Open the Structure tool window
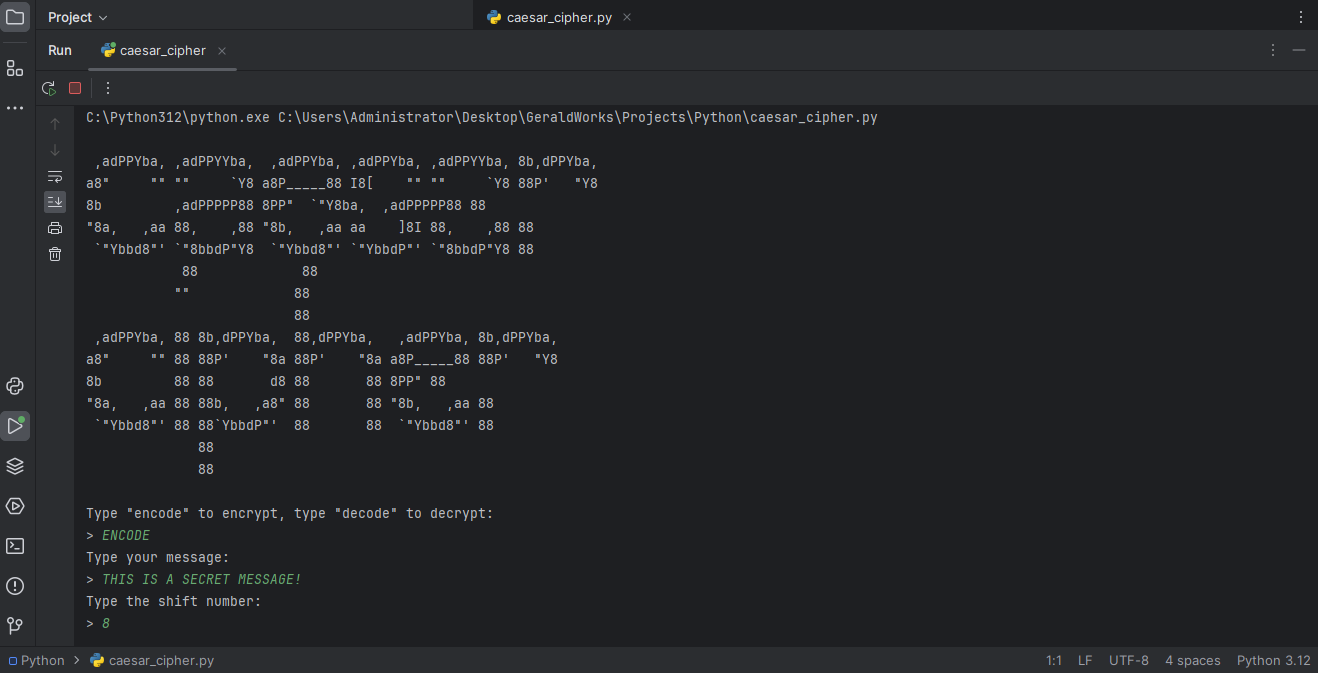This screenshot has width=1318, height=673. (x=15, y=68)
